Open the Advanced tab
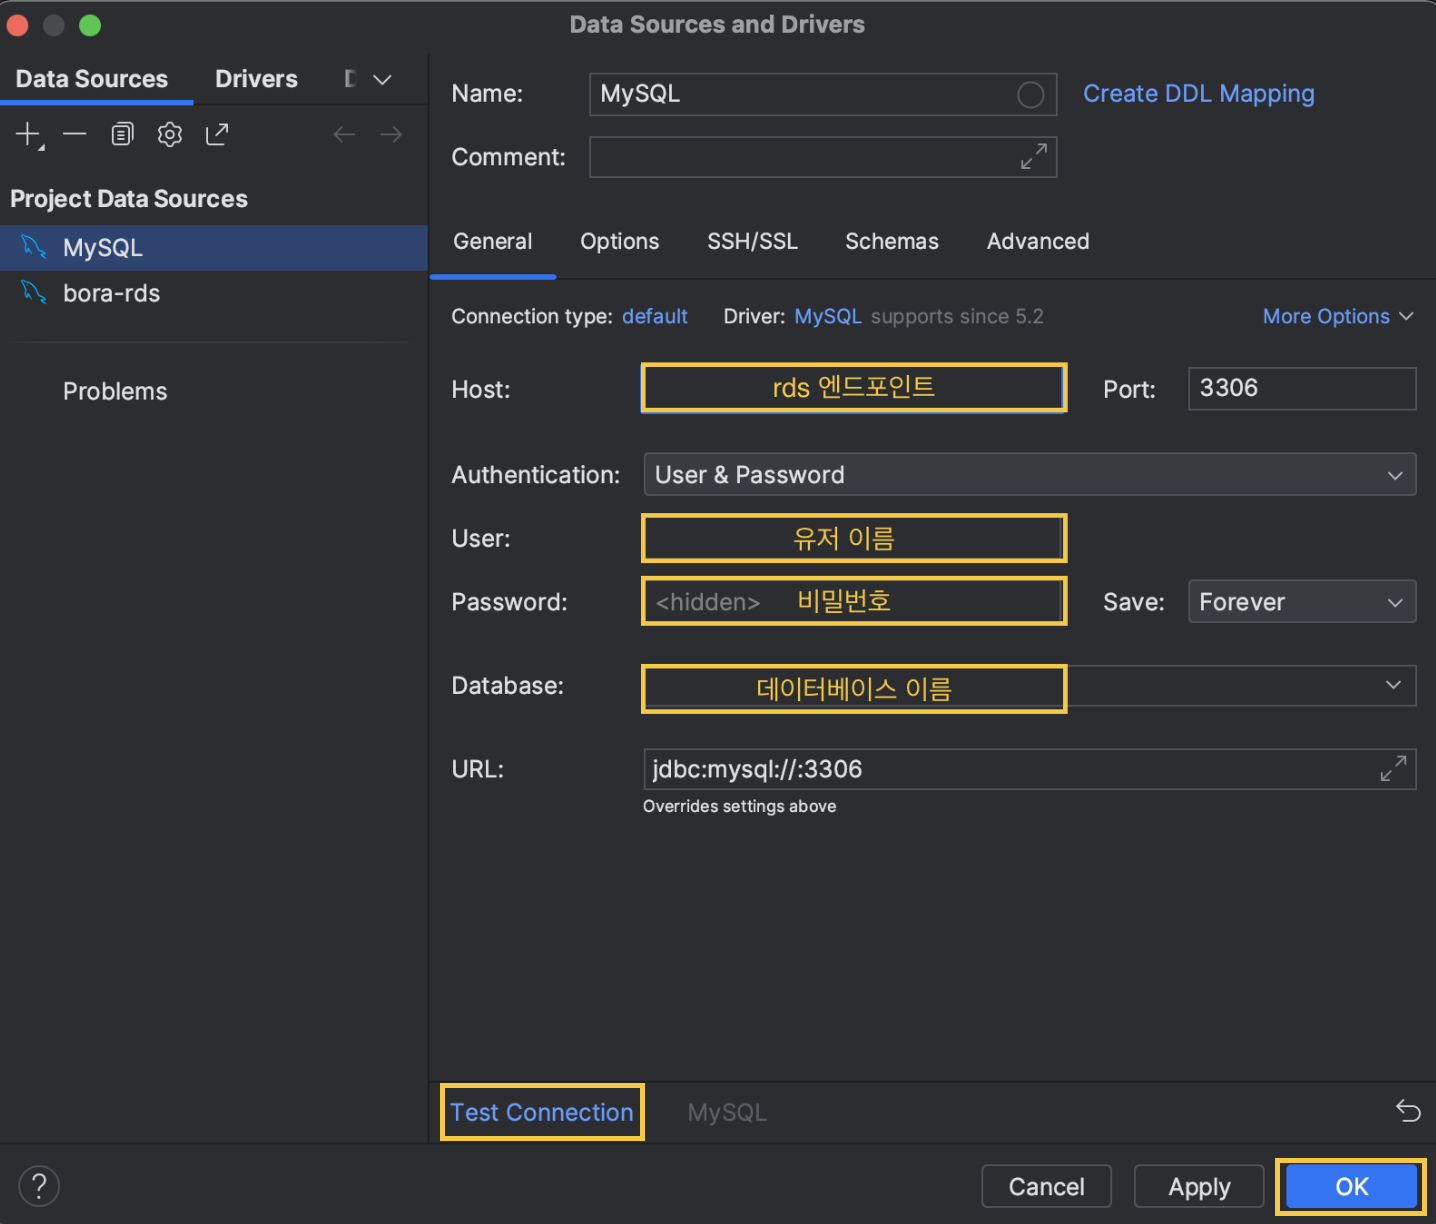Viewport: 1436px width, 1224px height. [1038, 241]
